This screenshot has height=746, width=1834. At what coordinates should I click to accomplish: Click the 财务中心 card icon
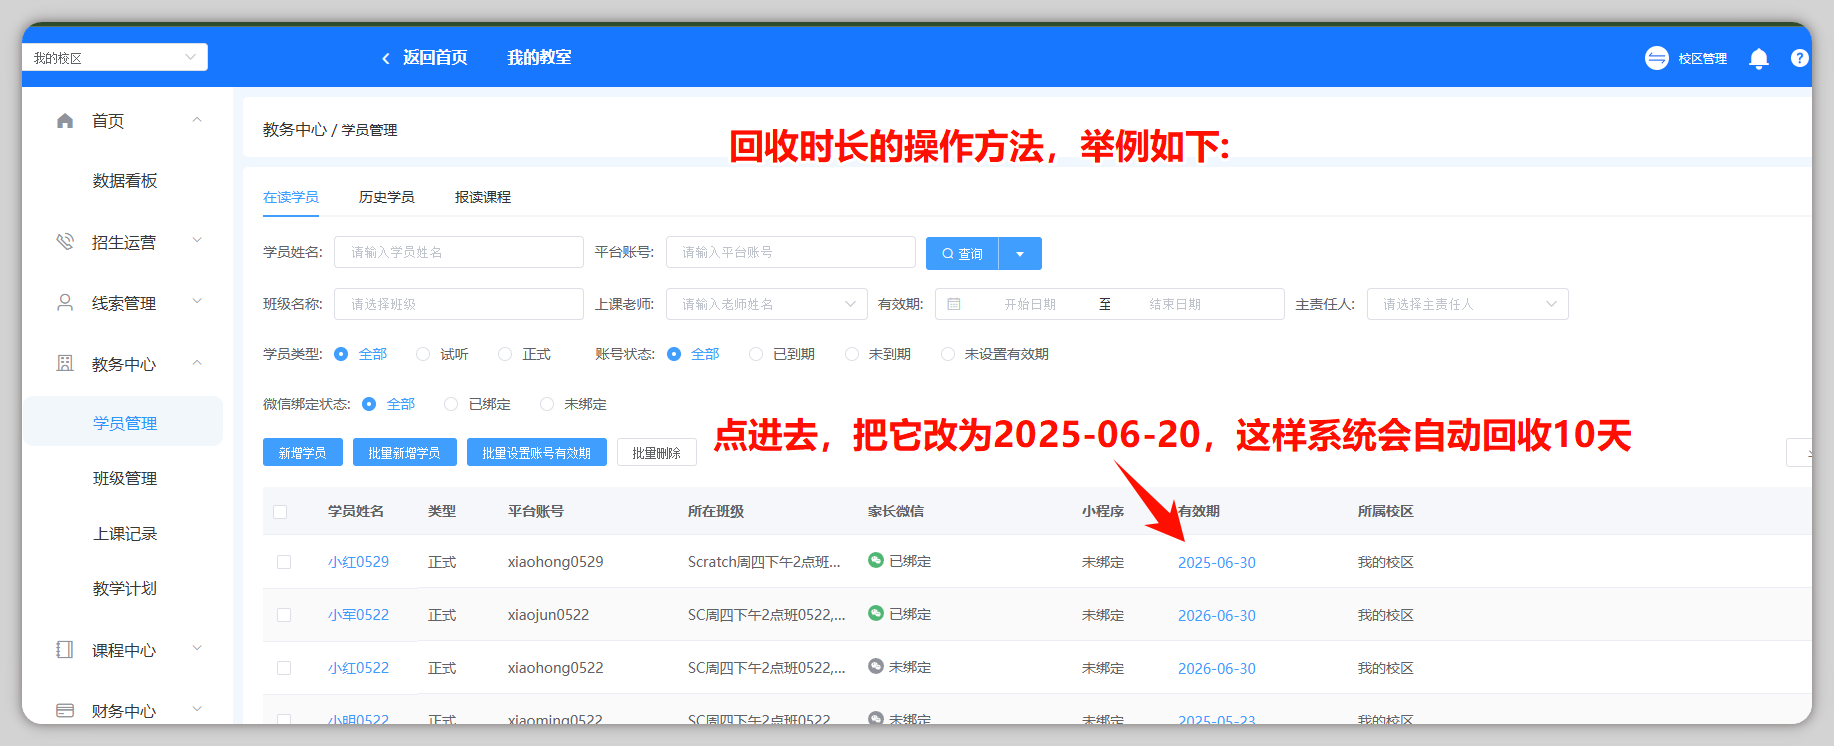pyautogui.click(x=65, y=711)
